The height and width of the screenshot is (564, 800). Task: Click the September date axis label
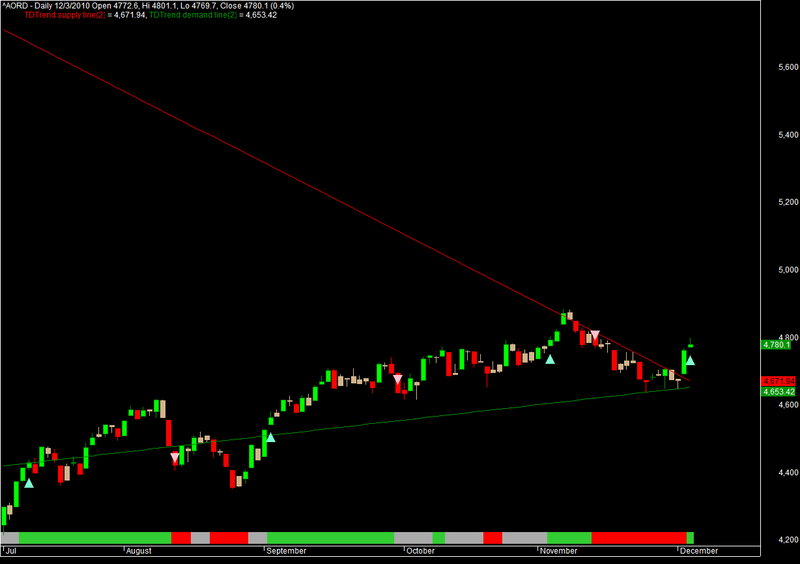tap(286, 551)
